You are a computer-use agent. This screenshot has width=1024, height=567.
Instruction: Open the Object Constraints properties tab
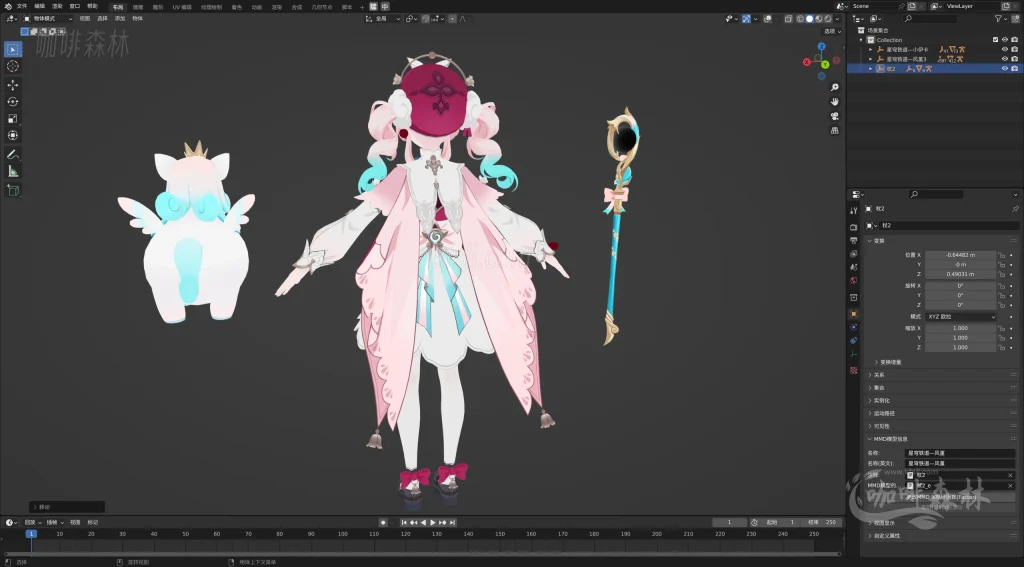(x=854, y=340)
